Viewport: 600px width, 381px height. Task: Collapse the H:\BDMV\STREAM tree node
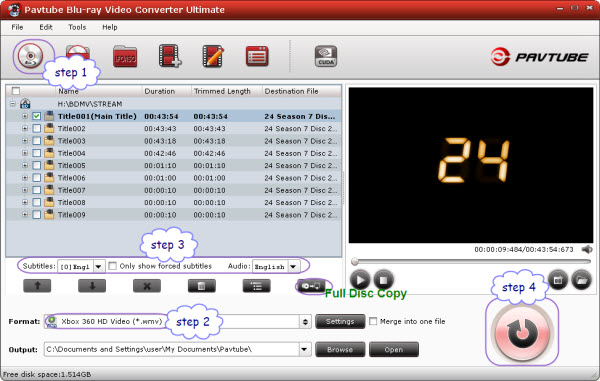coord(13,104)
